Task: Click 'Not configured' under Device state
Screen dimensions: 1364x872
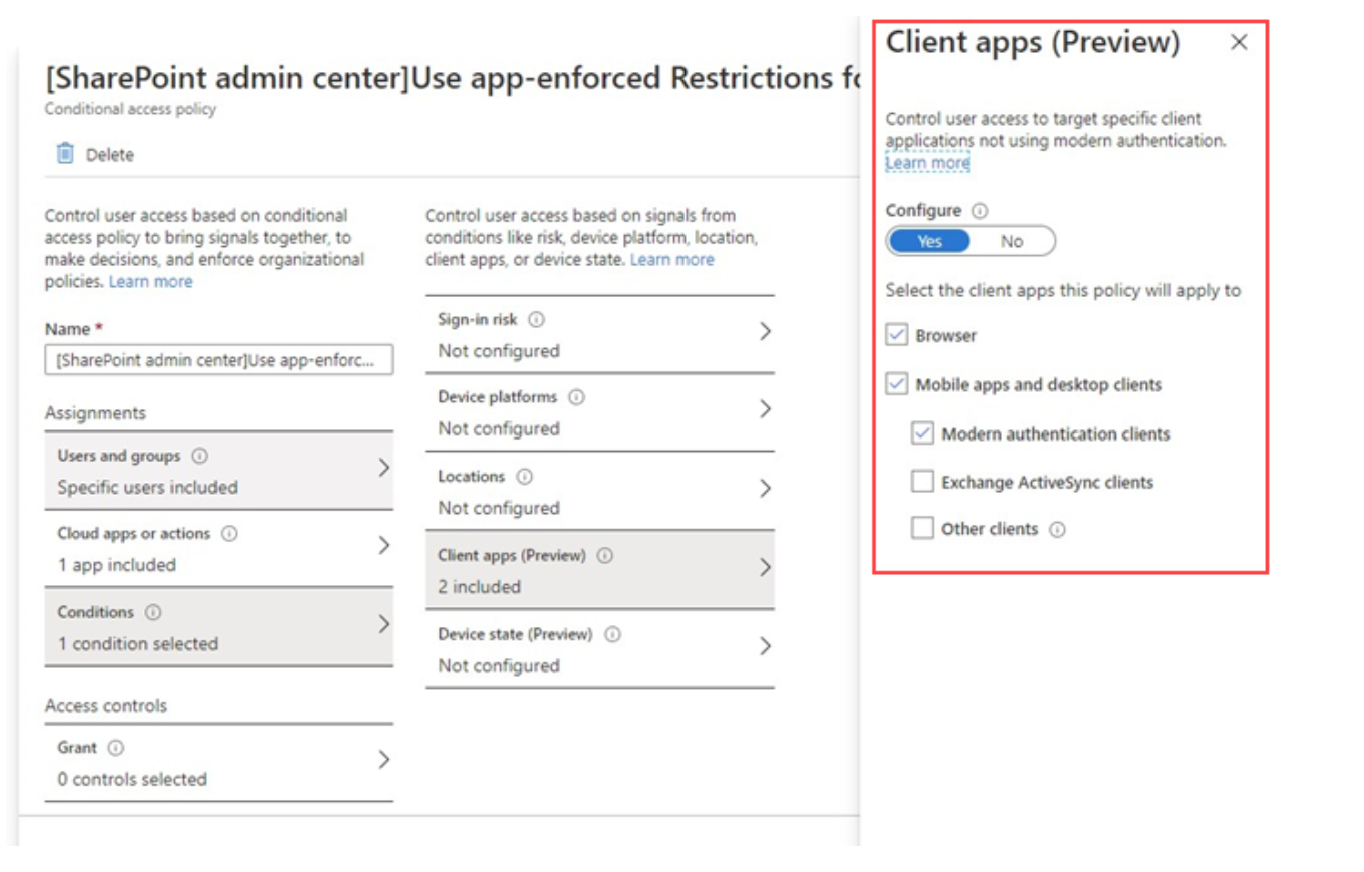Action: (x=499, y=666)
